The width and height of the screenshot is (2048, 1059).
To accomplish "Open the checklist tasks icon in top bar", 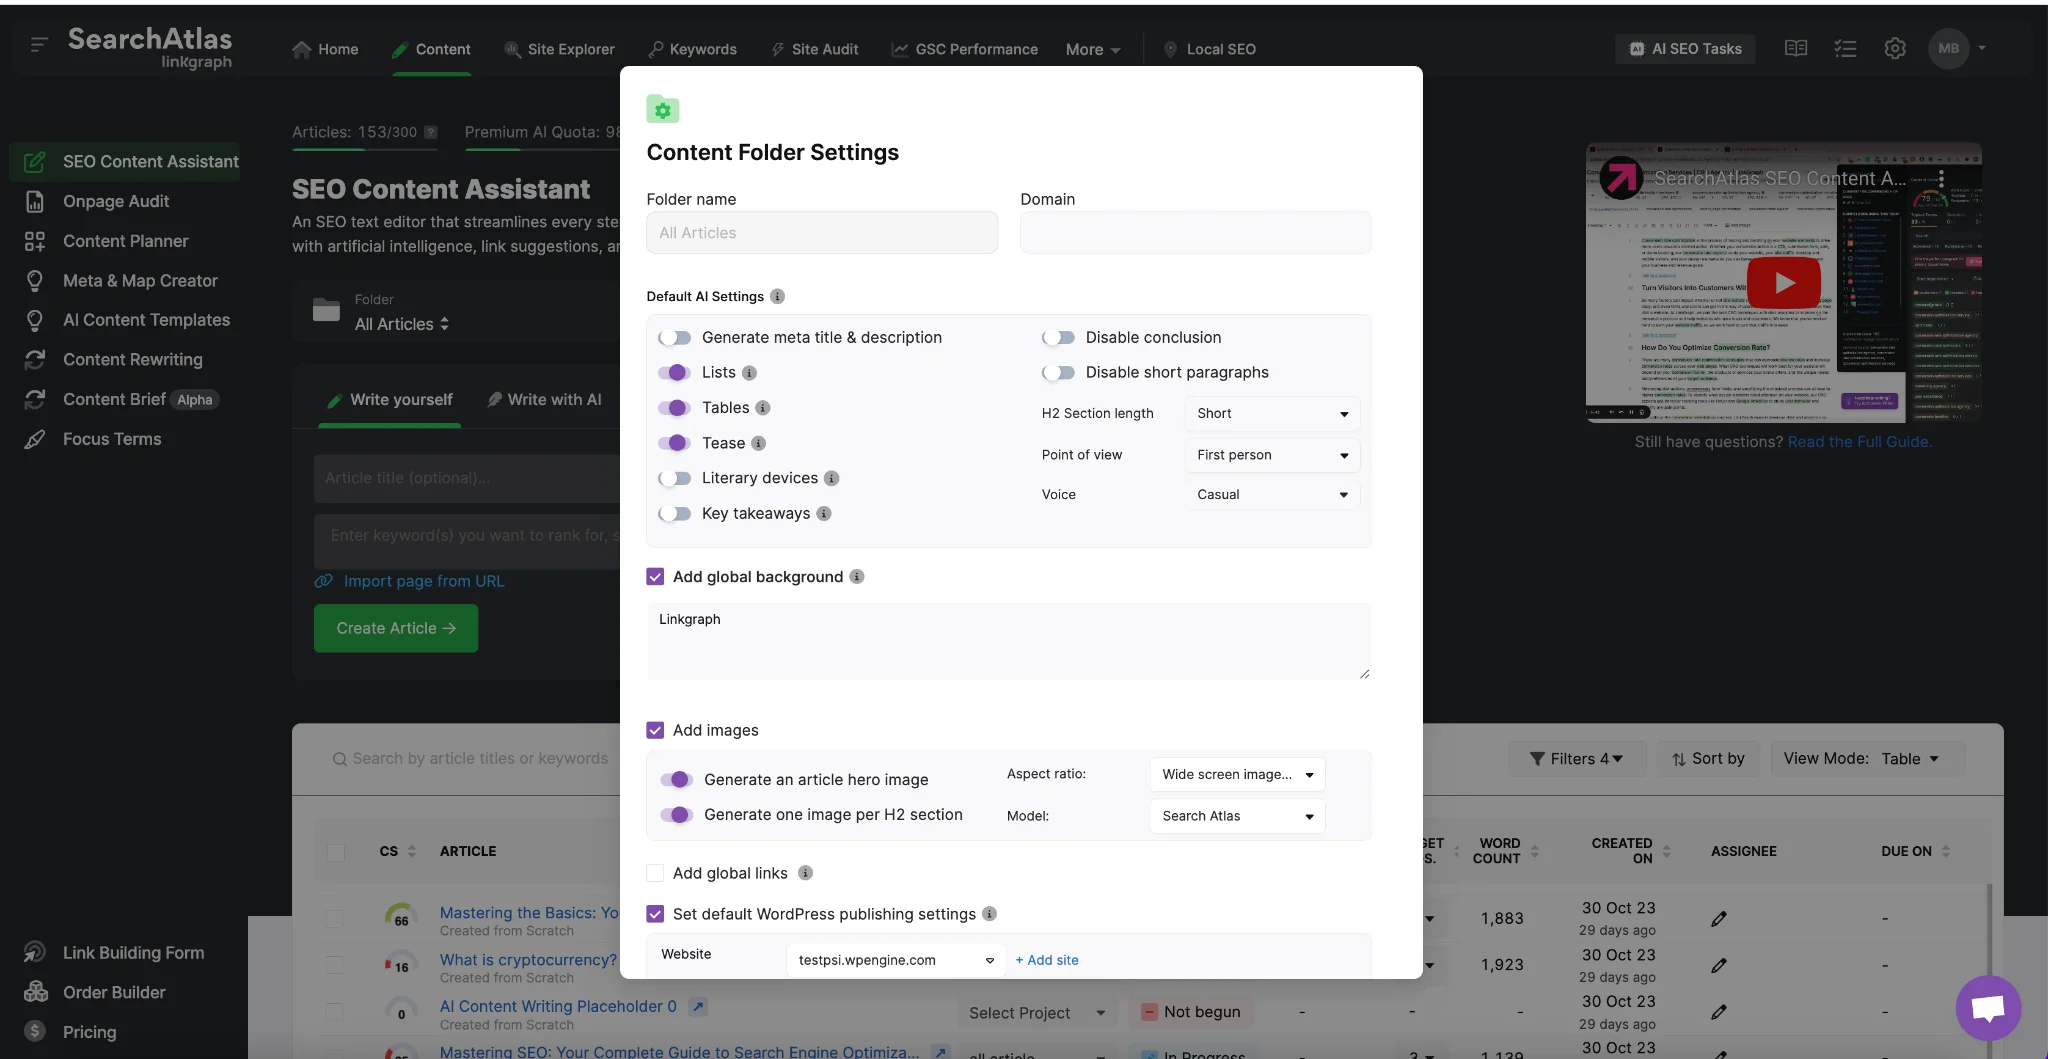I will coord(1845,48).
